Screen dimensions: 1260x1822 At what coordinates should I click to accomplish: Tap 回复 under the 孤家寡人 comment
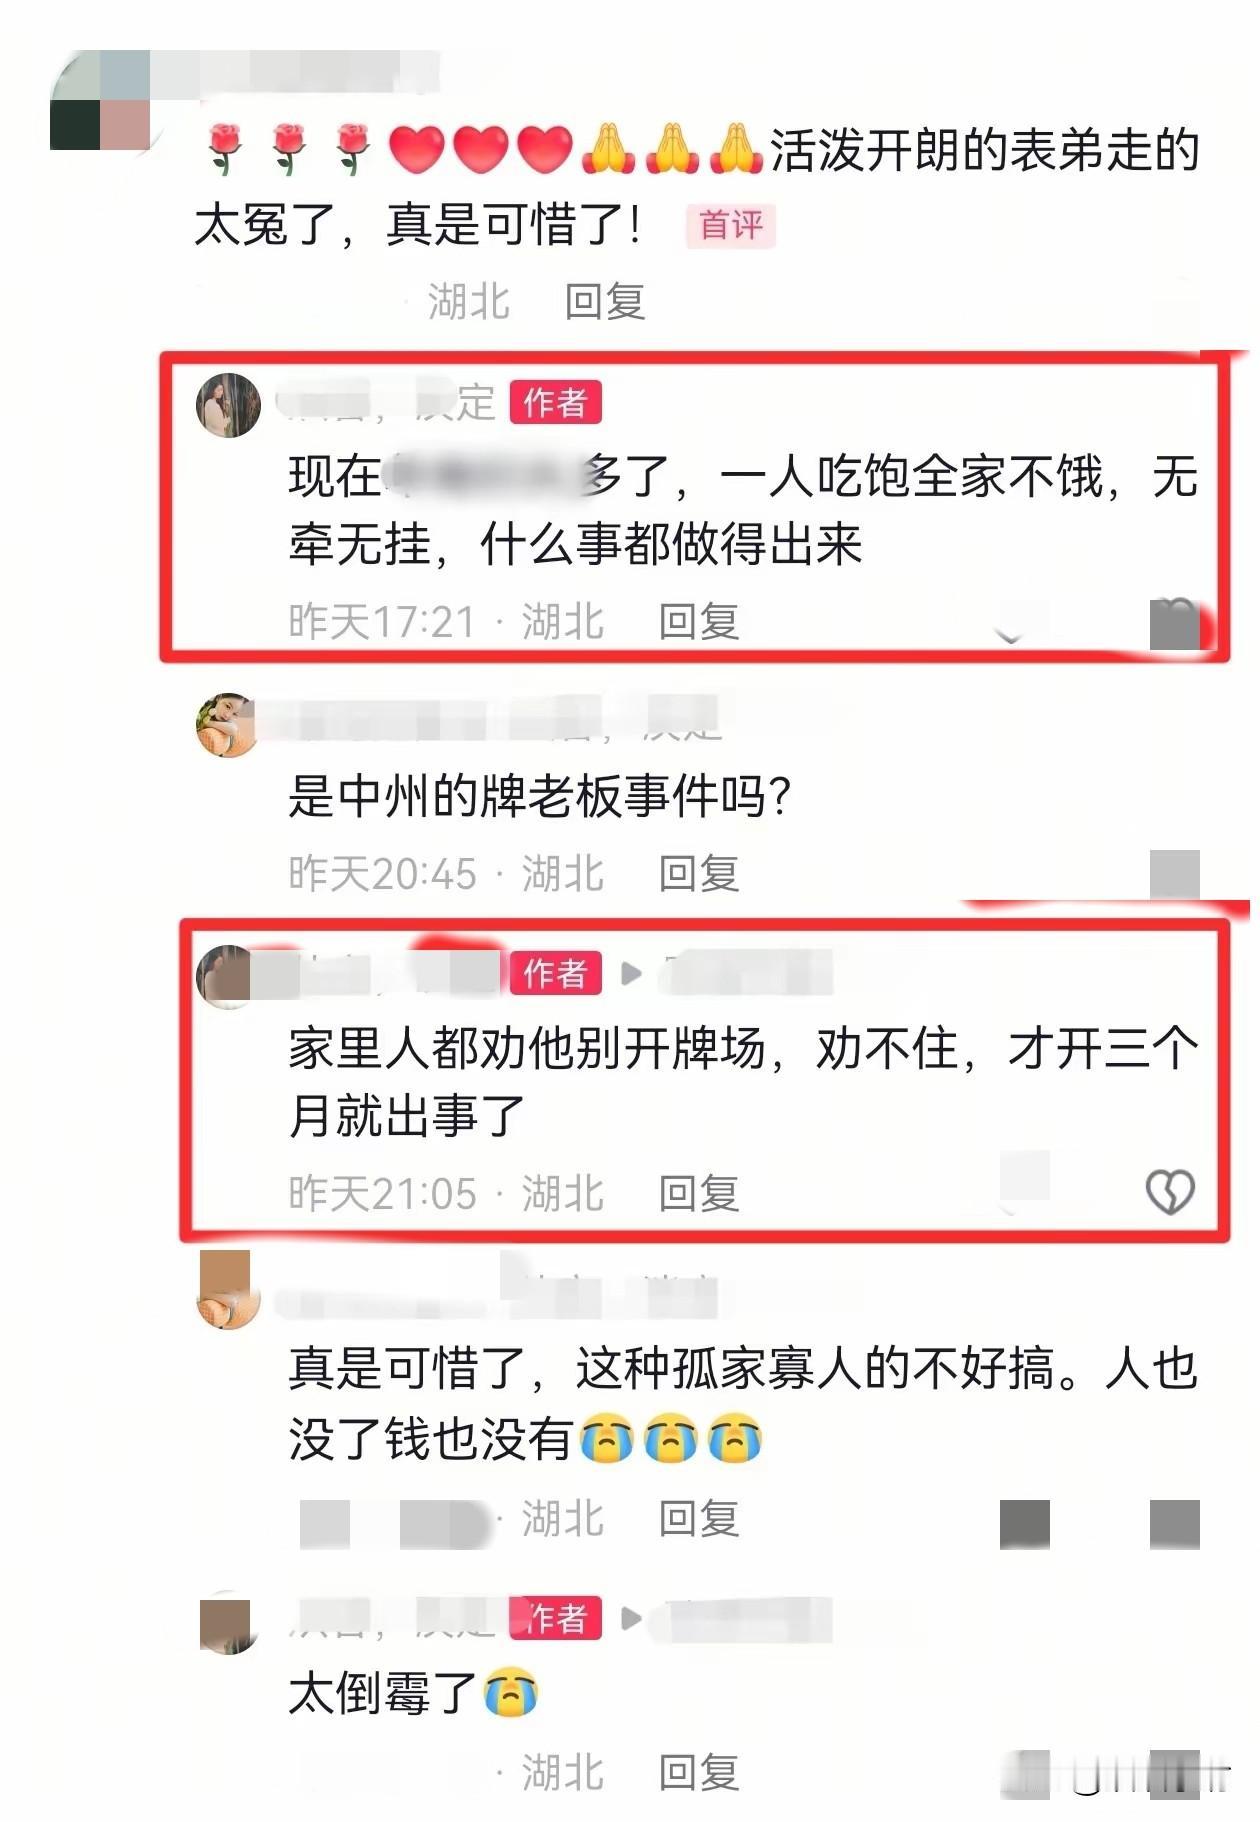point(699,1518)
